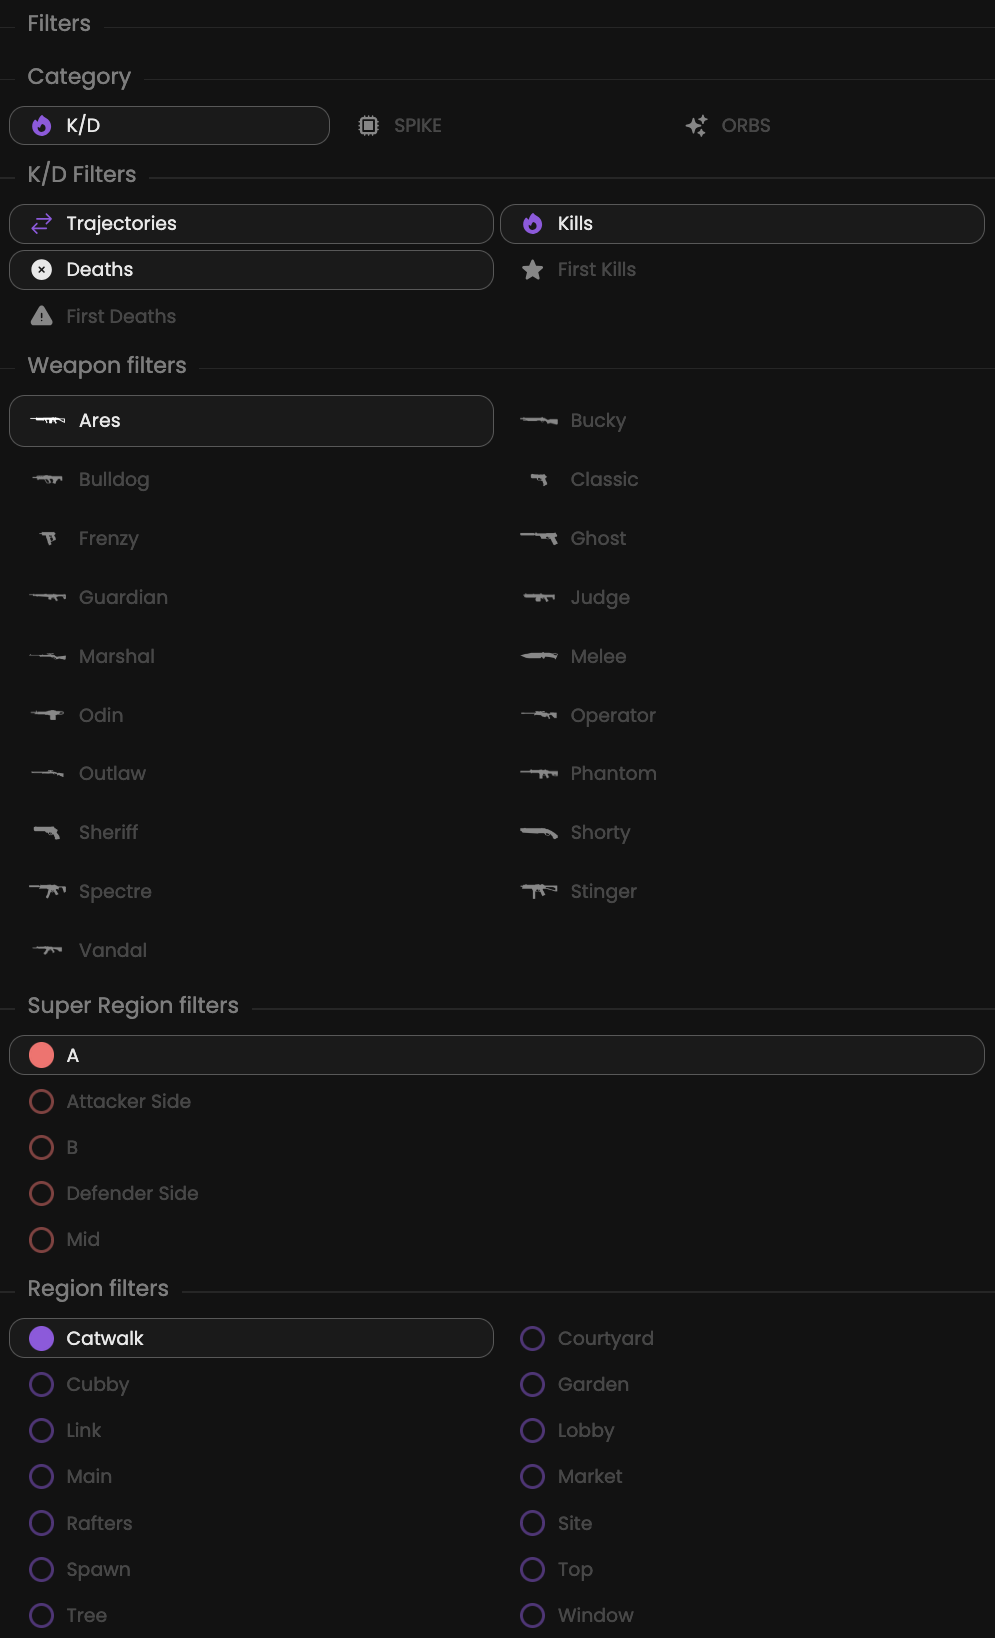The height and width of the screenshot is (1638, 1000).
Task: Click the Sheriff revolver icon
Action: (47, 832)
